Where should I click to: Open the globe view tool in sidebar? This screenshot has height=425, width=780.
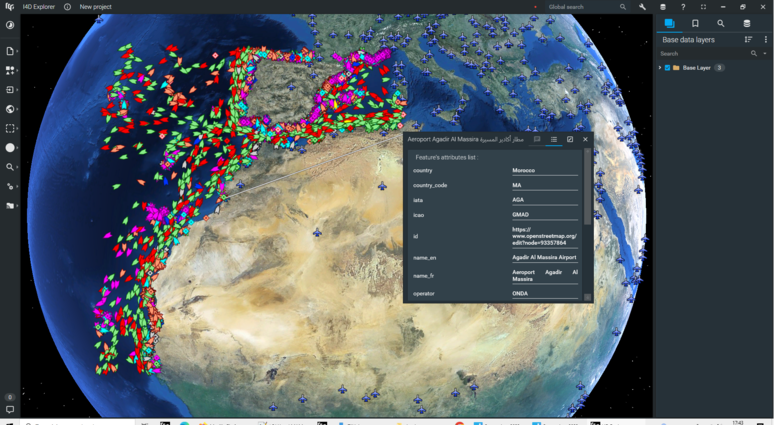click(x=9, y=109)
